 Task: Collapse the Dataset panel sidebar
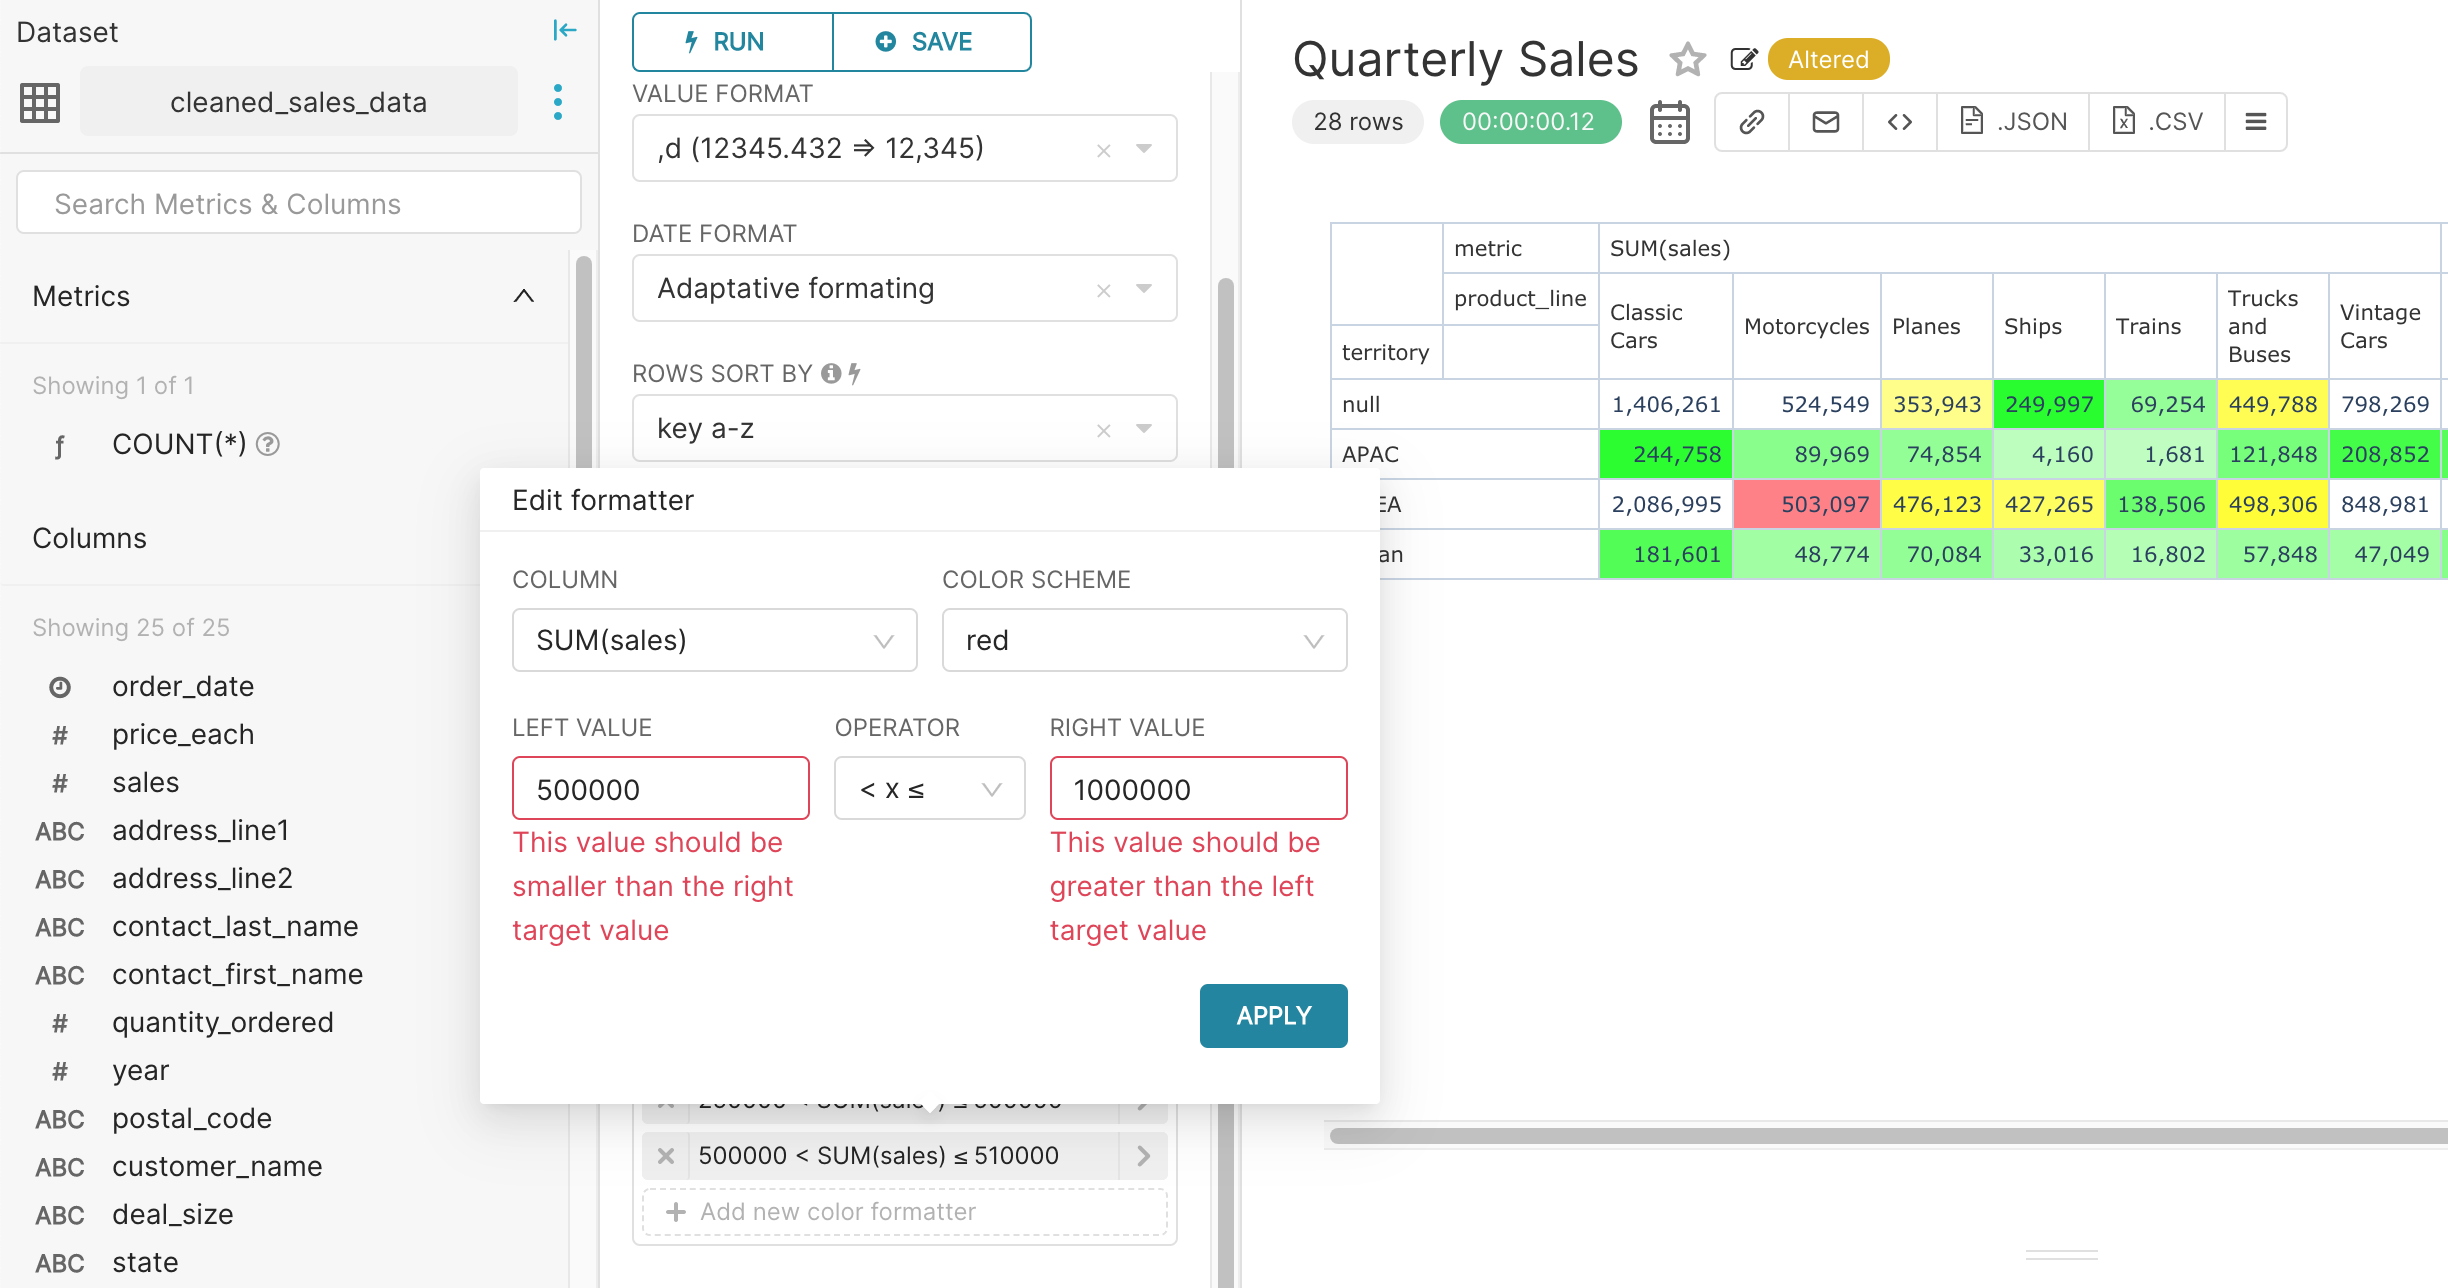coord(564,30)
